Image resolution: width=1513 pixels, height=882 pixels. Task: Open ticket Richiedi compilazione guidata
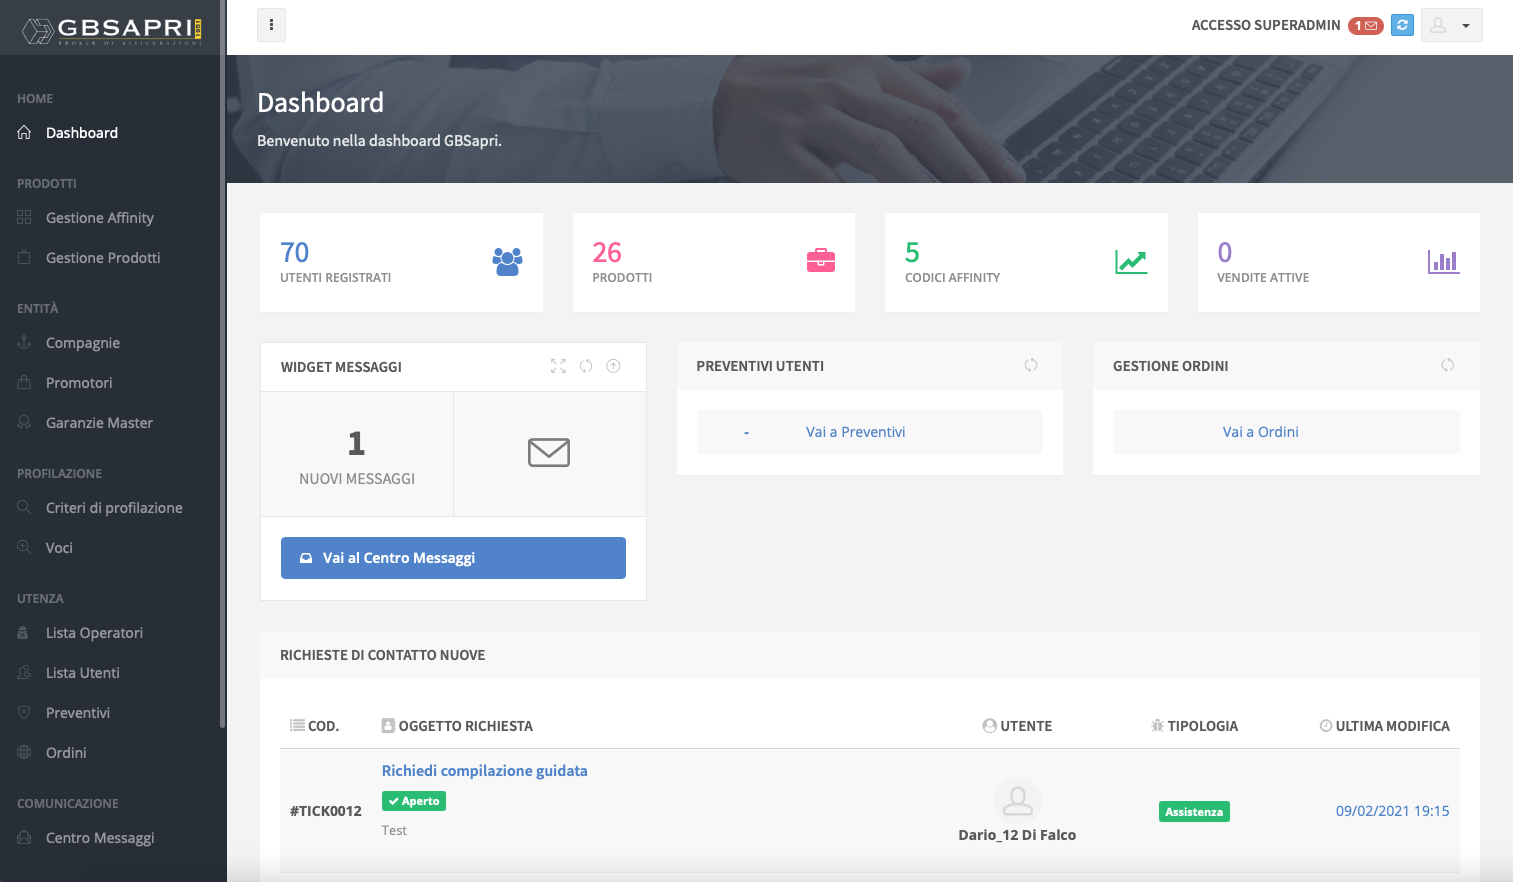click(484, 770)
